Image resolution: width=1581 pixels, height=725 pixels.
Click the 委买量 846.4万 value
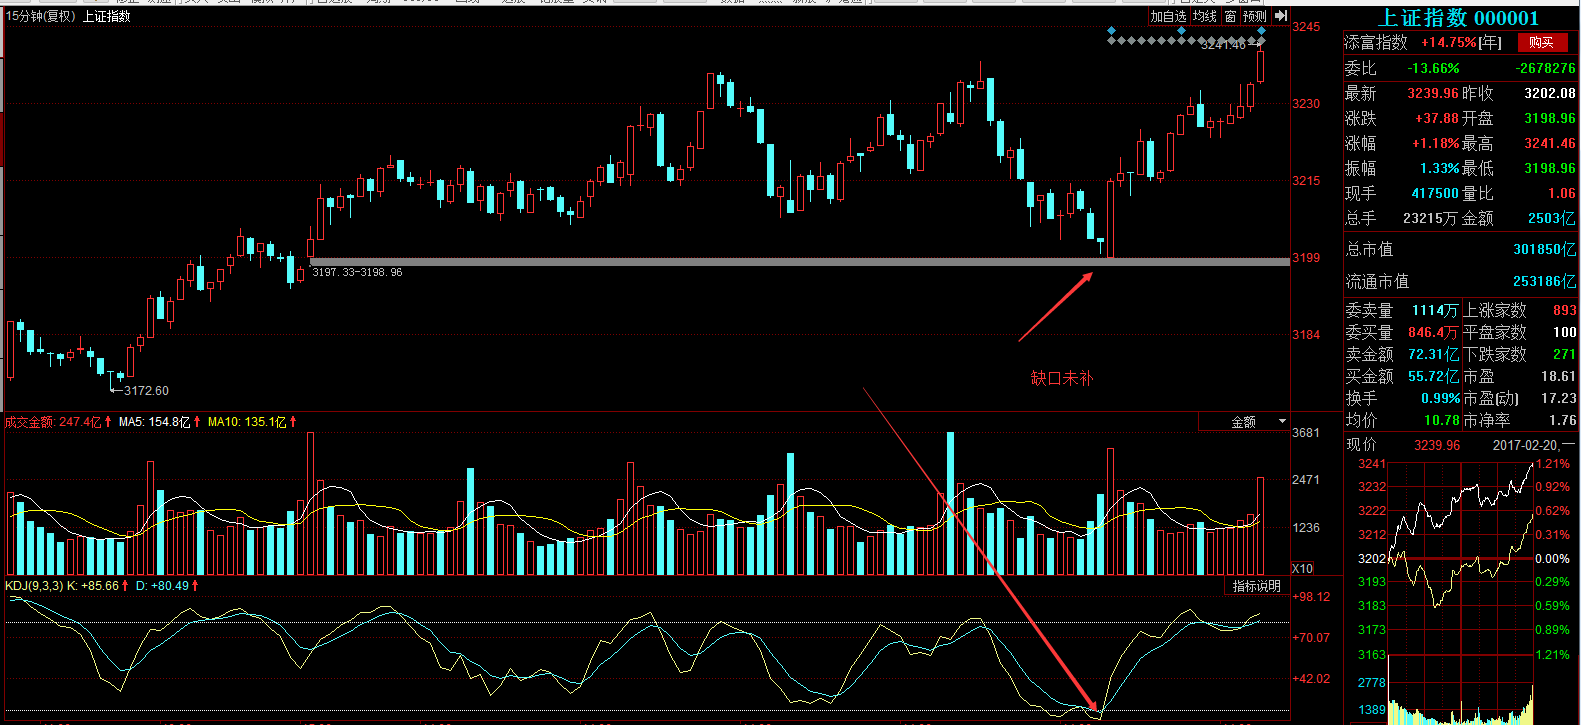(1433, 332)
